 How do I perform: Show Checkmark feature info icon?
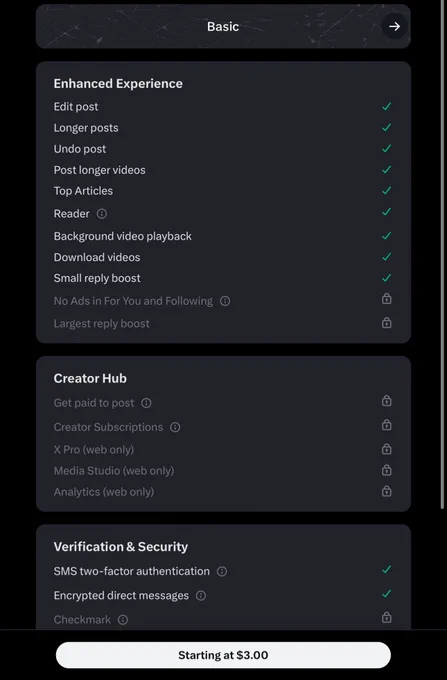coord(123,620)
